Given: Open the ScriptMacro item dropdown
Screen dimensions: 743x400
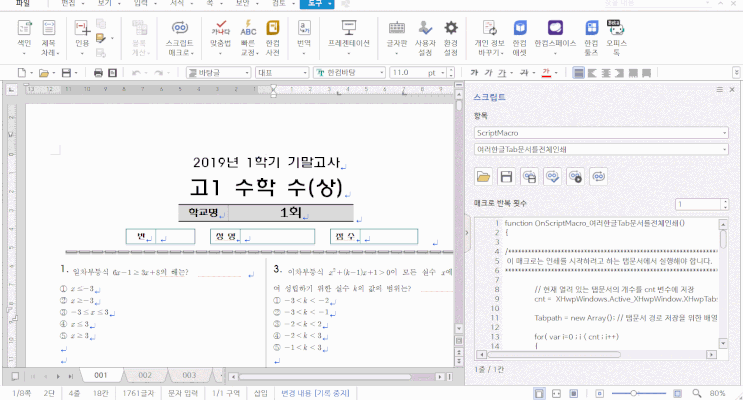Looking at the screenshot, I should pos(601,133).
